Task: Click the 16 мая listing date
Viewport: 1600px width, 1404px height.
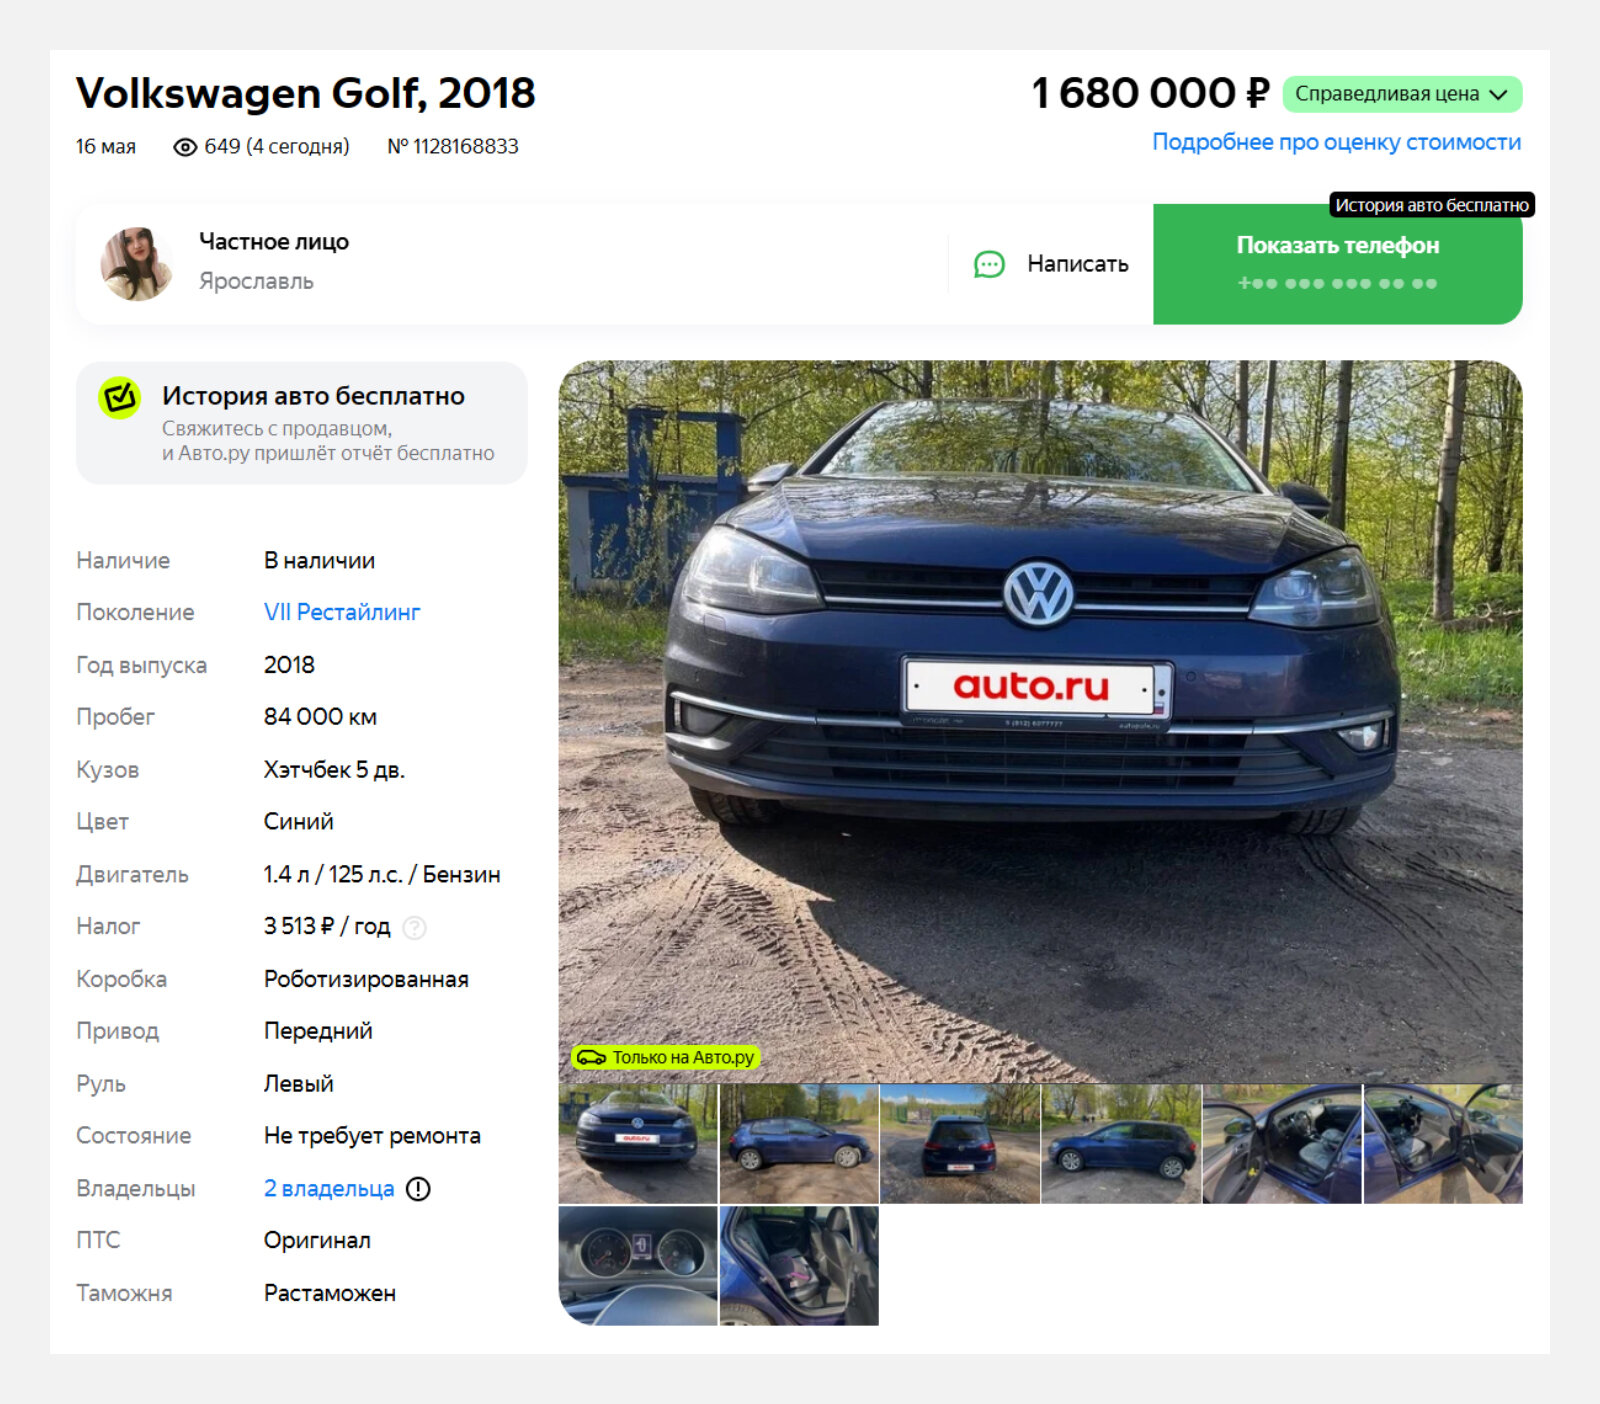Action: tap(106, 147)
